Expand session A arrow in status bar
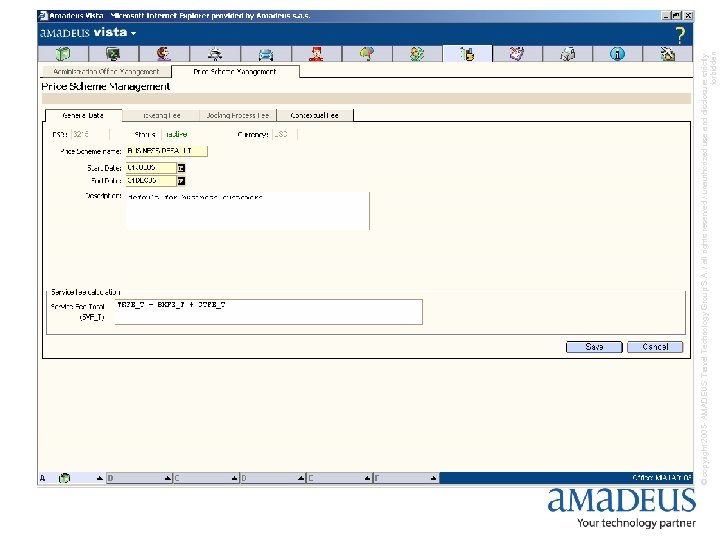Screen dimensions: 720x540 pyautogui.click(x=100, y=478)
